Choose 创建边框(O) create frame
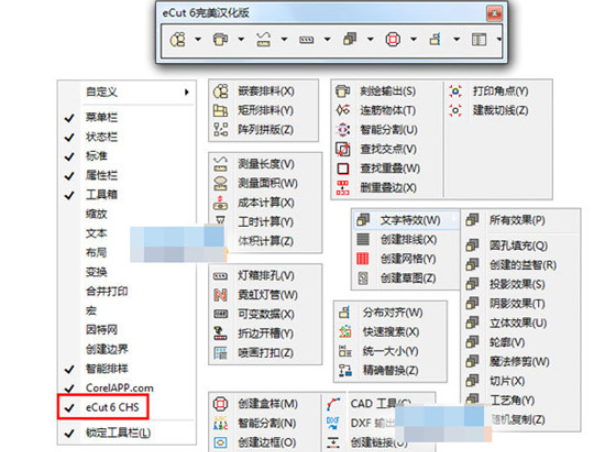 [265, 443]
